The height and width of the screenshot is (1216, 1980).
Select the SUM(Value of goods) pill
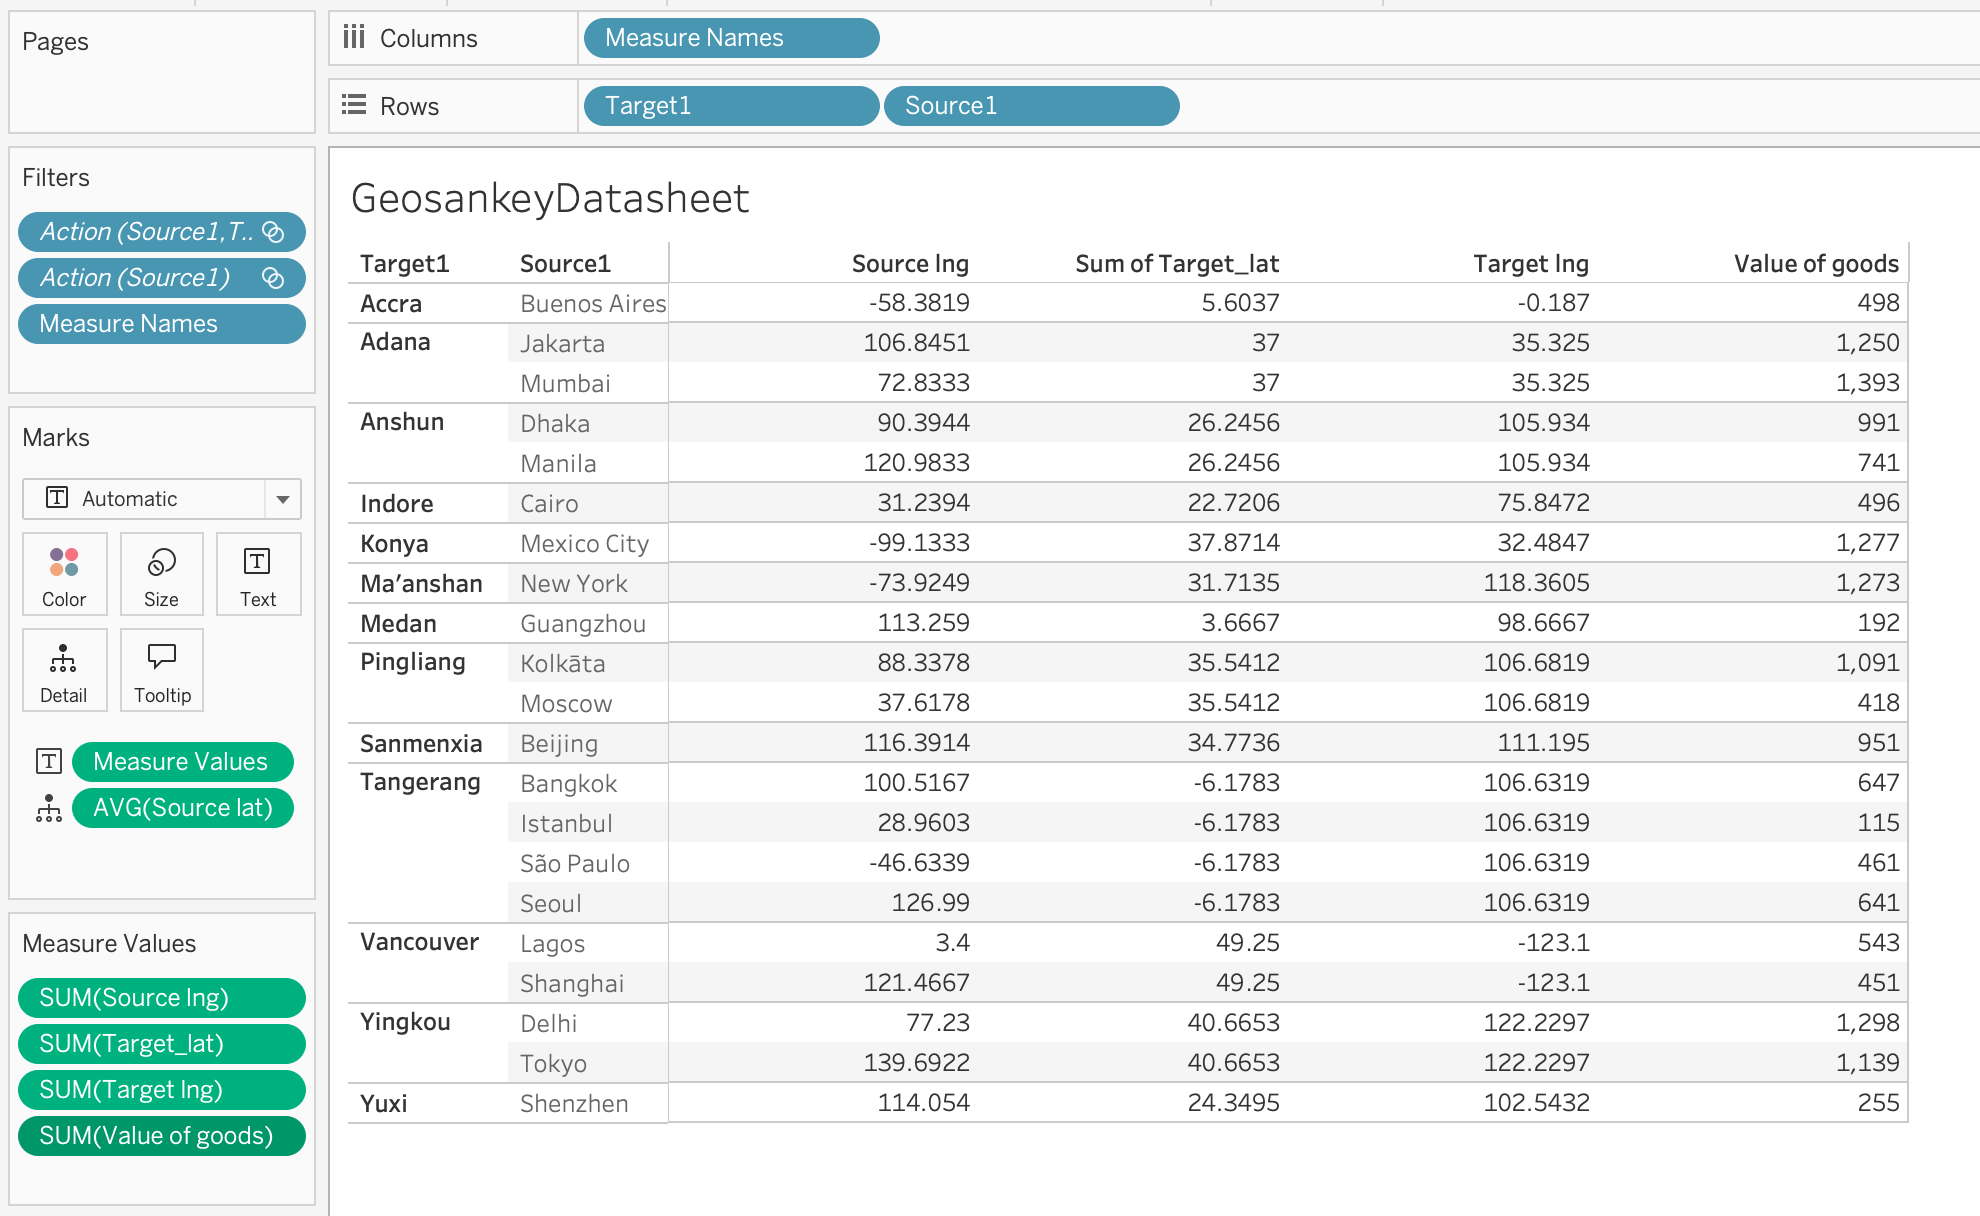[x=161, y=1136]
